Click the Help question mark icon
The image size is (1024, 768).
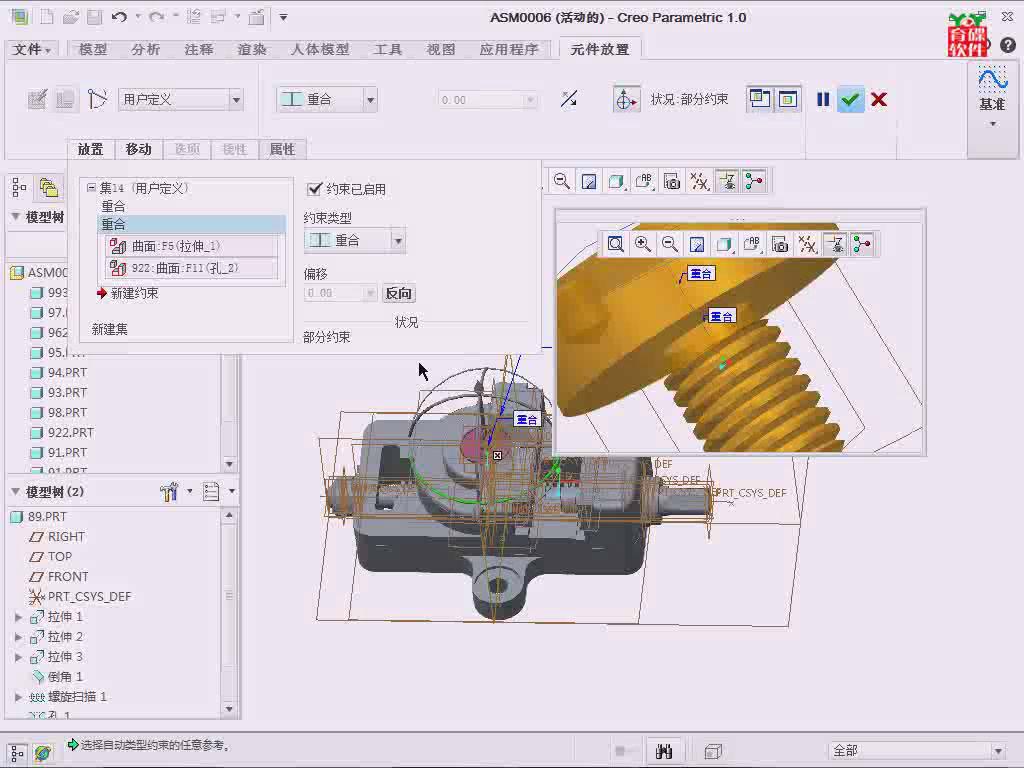click(1008, 45)
